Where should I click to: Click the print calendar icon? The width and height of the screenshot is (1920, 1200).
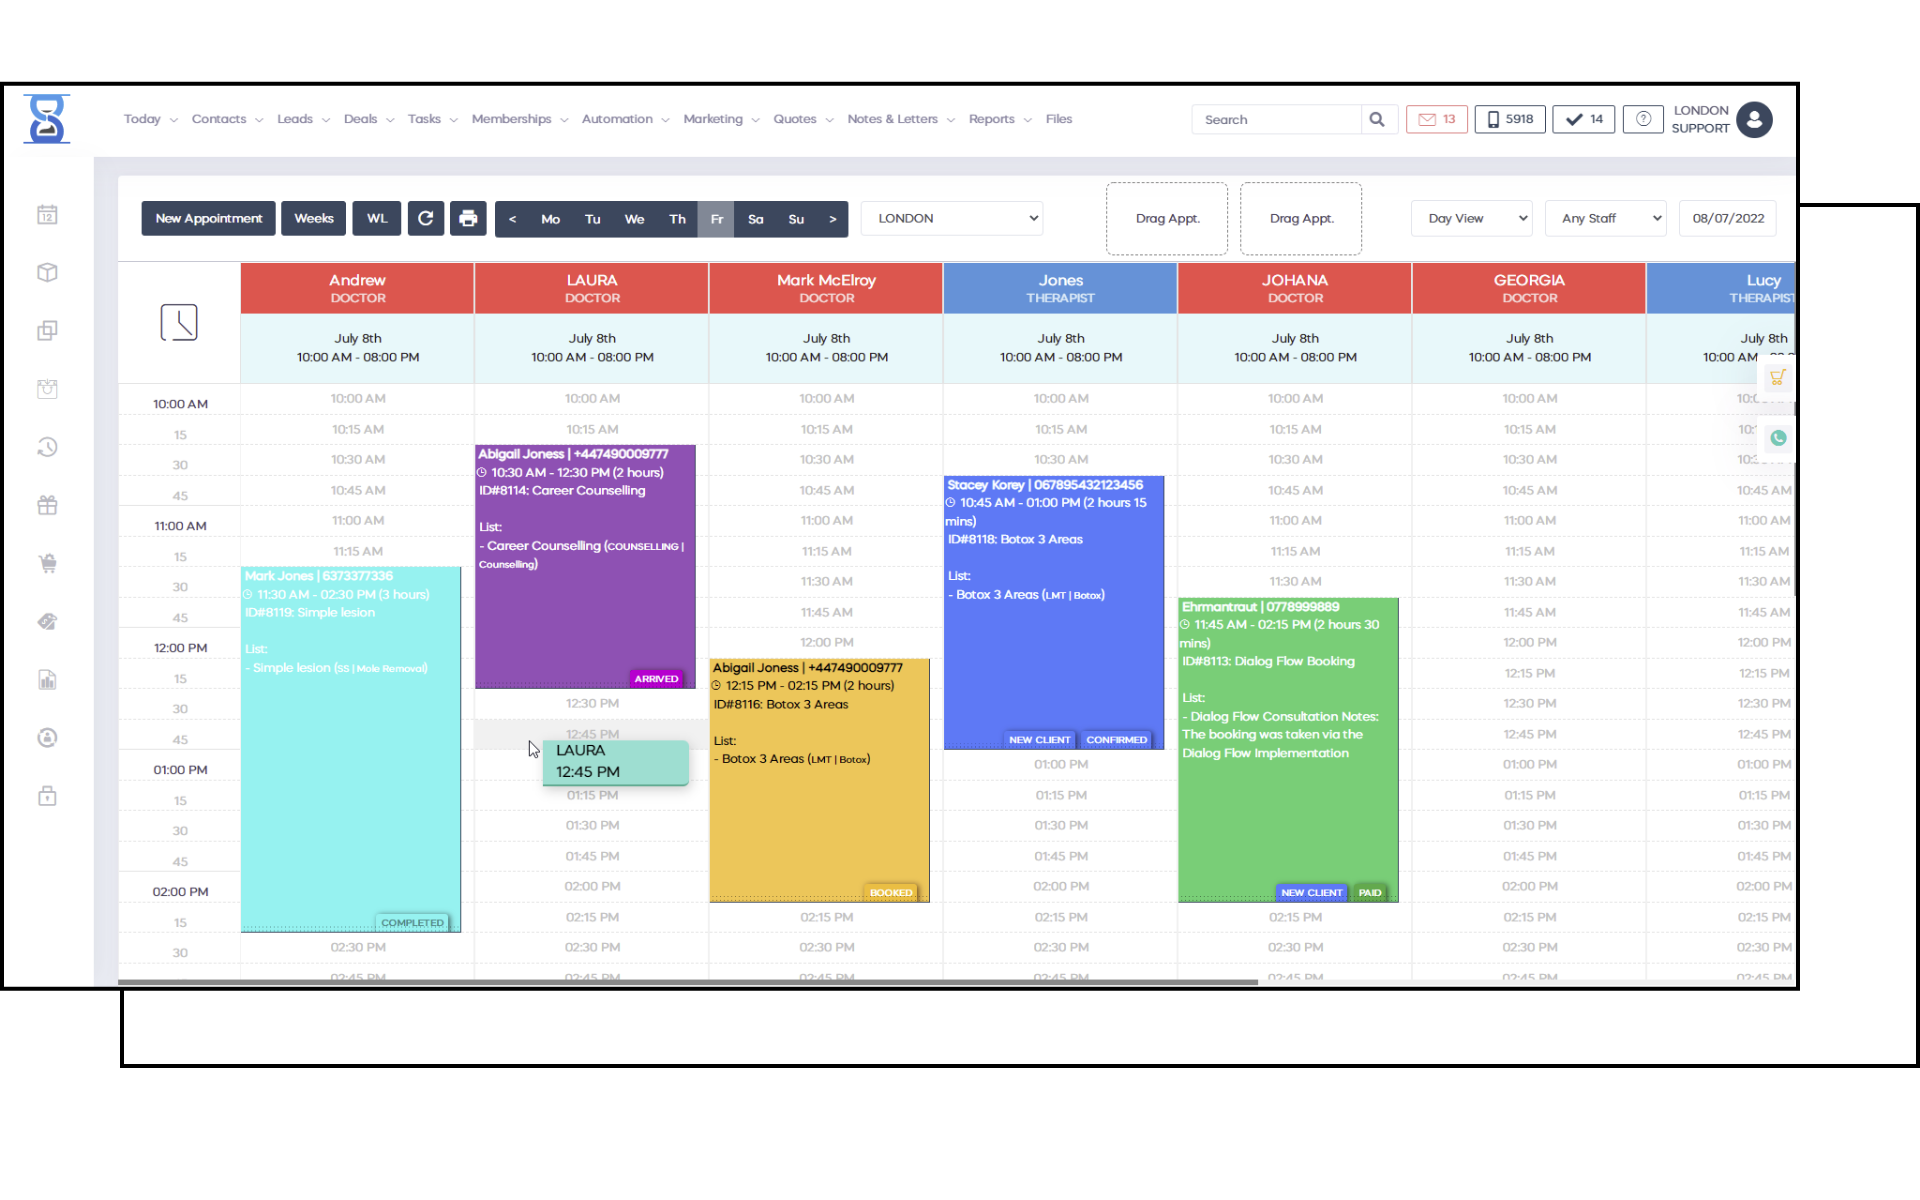pos(468,218)
